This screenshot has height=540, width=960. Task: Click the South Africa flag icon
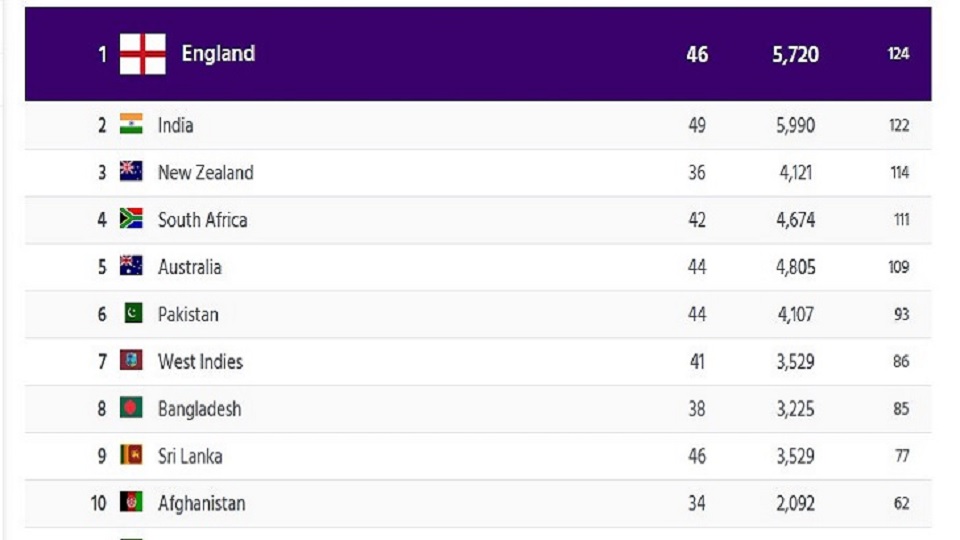(x=131, y=219)
